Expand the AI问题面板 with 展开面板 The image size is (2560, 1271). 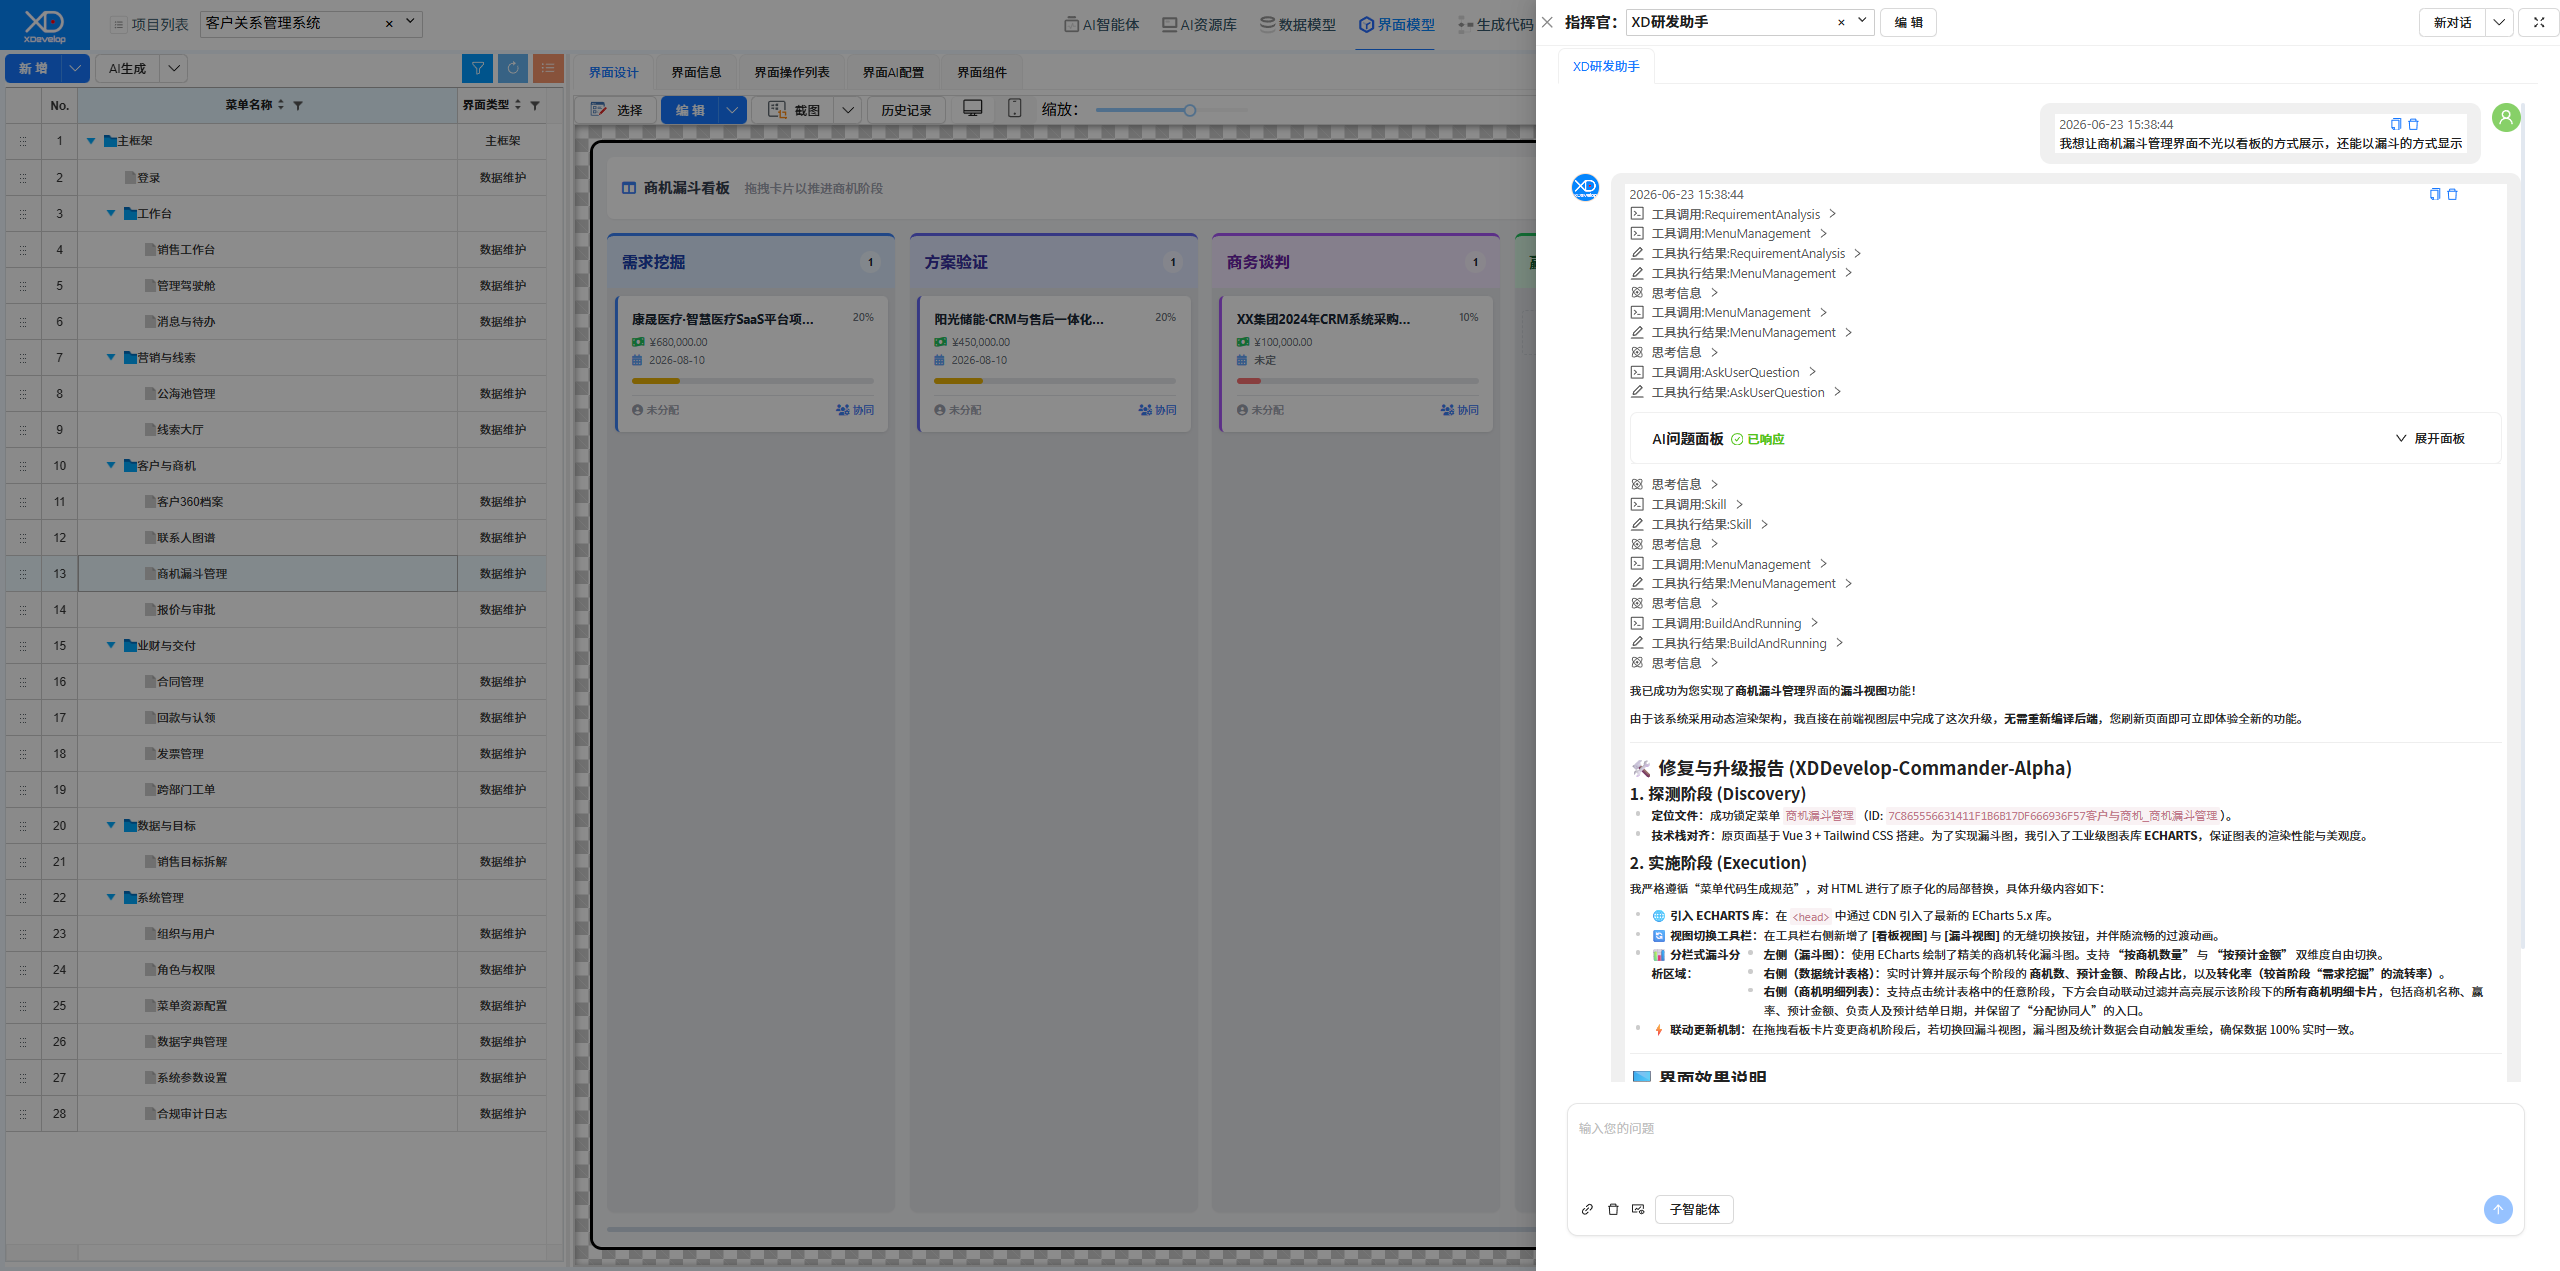coord(2430,439)
